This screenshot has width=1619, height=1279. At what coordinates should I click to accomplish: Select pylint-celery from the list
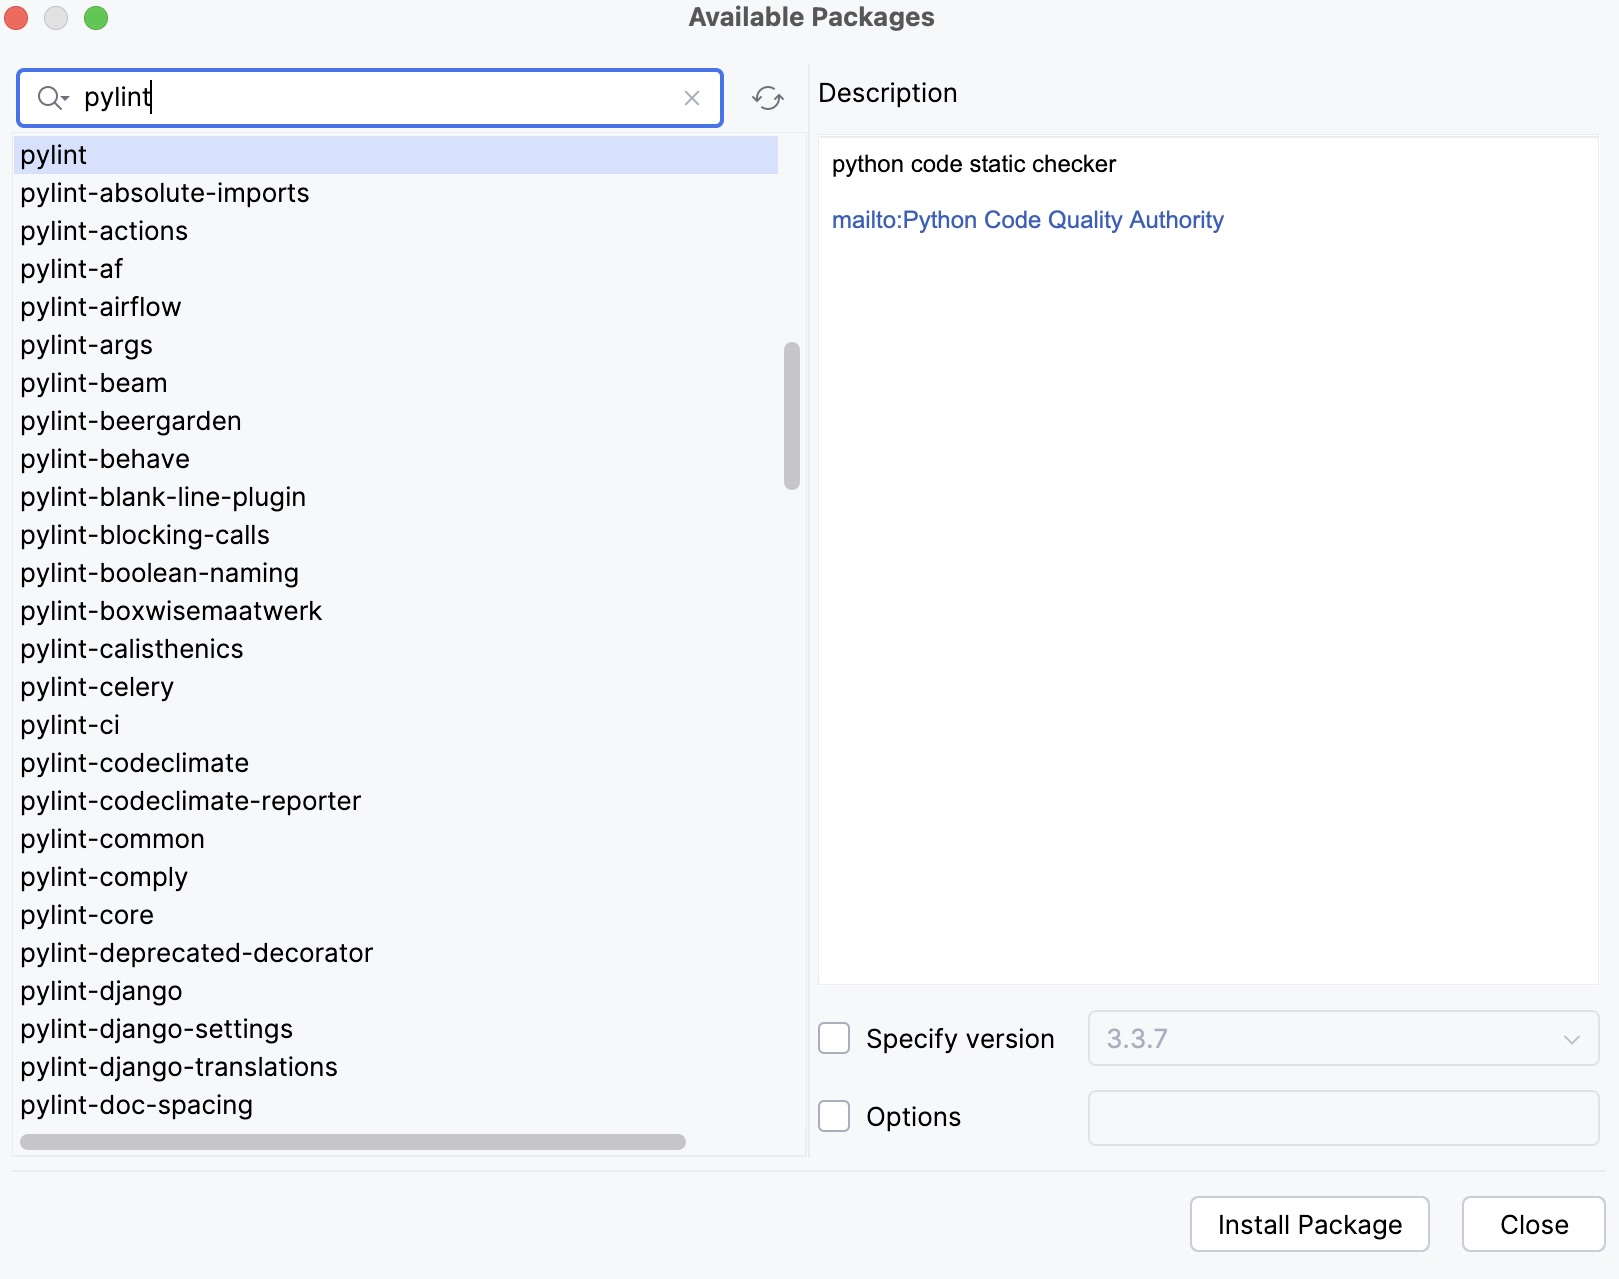tap(97, 687)
